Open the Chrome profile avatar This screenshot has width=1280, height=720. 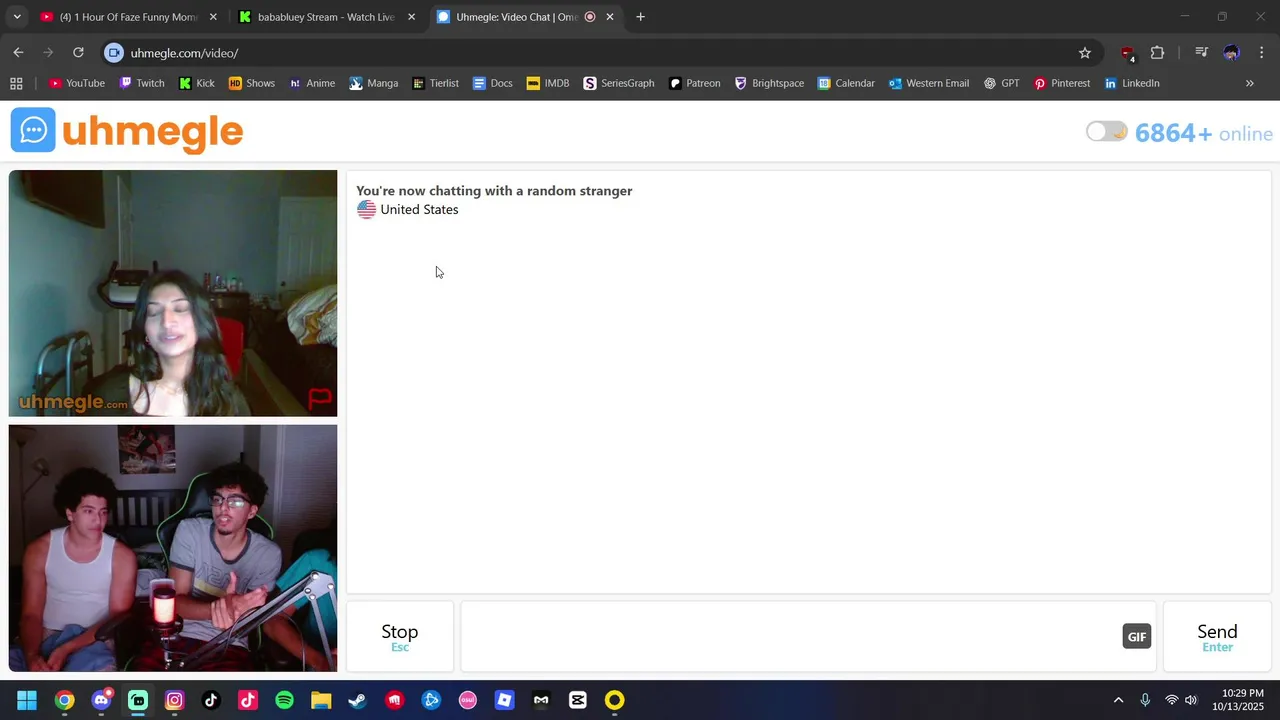point(1232,53)
